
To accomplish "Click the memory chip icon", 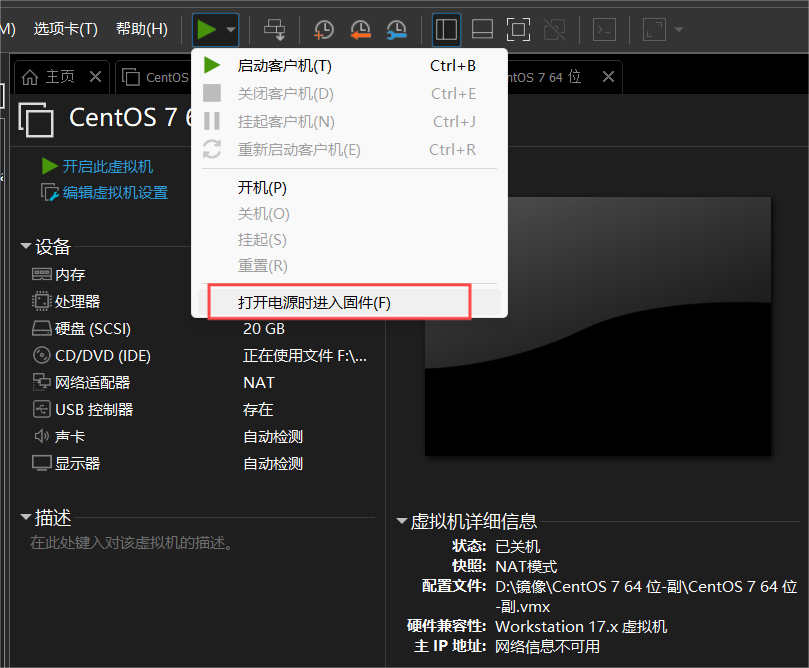I will pos(41,274).
